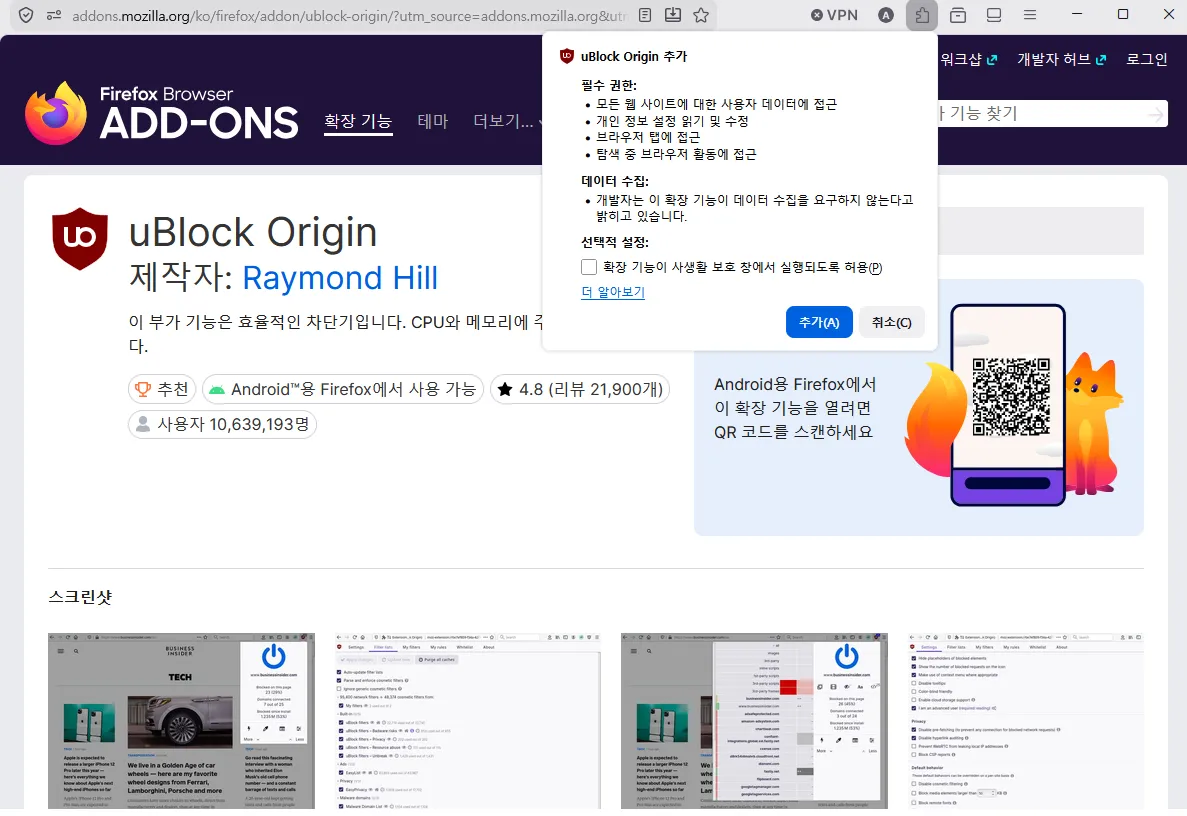Close the browser window

click(x=1168, y=14)
